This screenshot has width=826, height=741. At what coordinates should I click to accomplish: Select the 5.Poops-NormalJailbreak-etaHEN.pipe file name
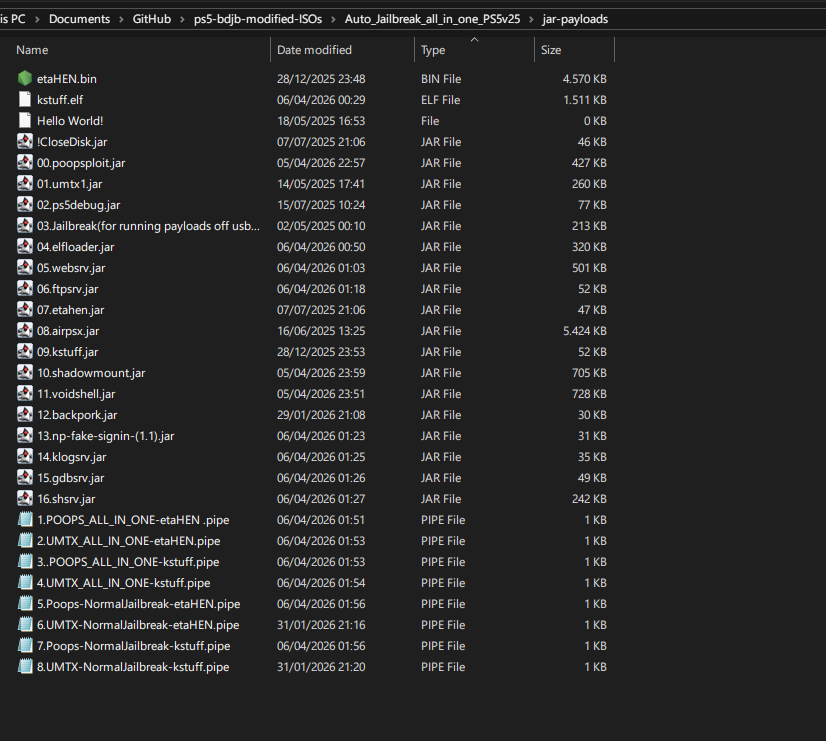[x=139, y=604]
